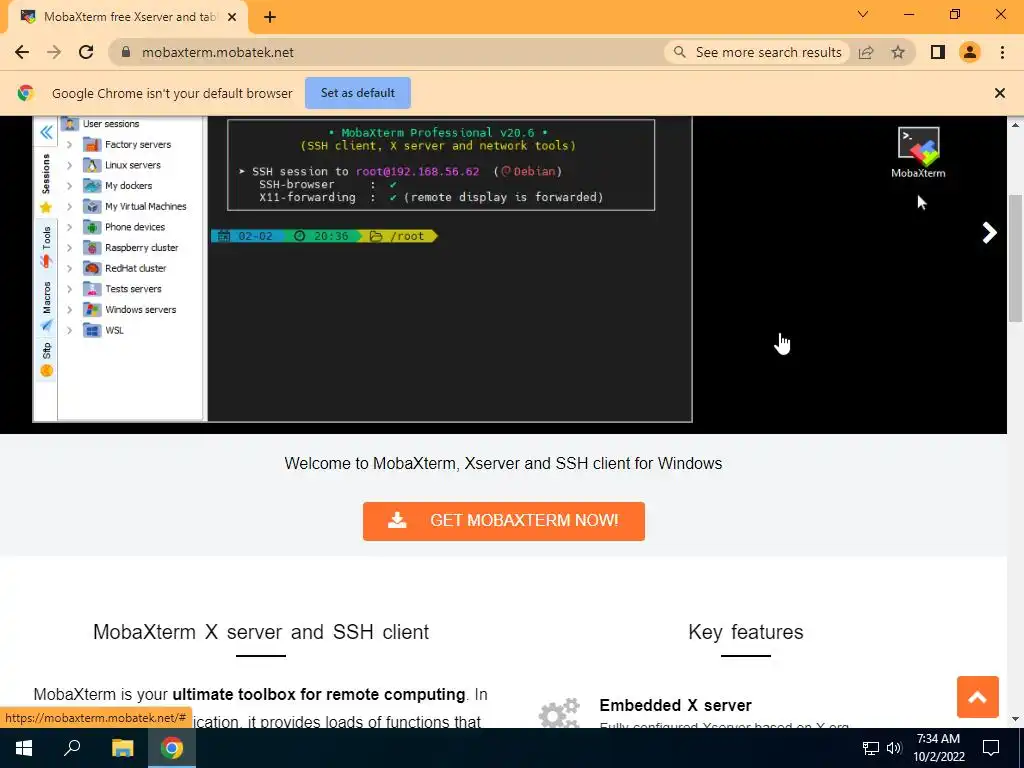The height and width of the screenshot is (768, 1024).
Task: Expand the Factory servers tree node
Action: point(69,144)
